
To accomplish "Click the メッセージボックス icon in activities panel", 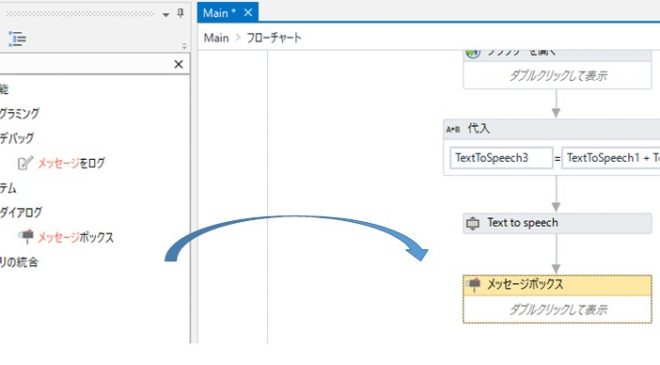I will [26, 237].
